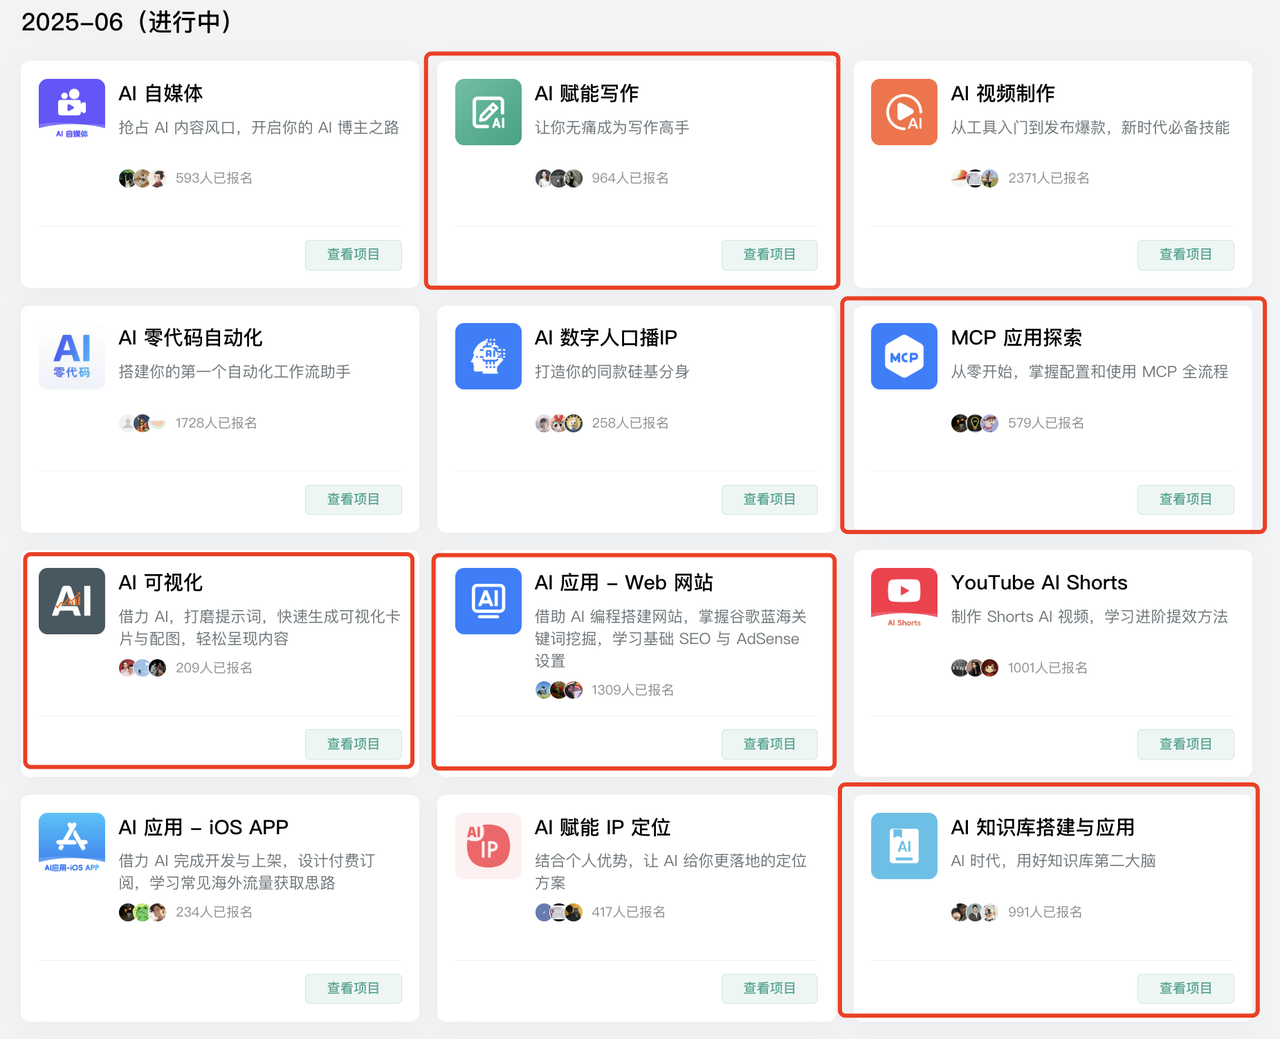Click the 1309人已报名 count text

(633, 690)
